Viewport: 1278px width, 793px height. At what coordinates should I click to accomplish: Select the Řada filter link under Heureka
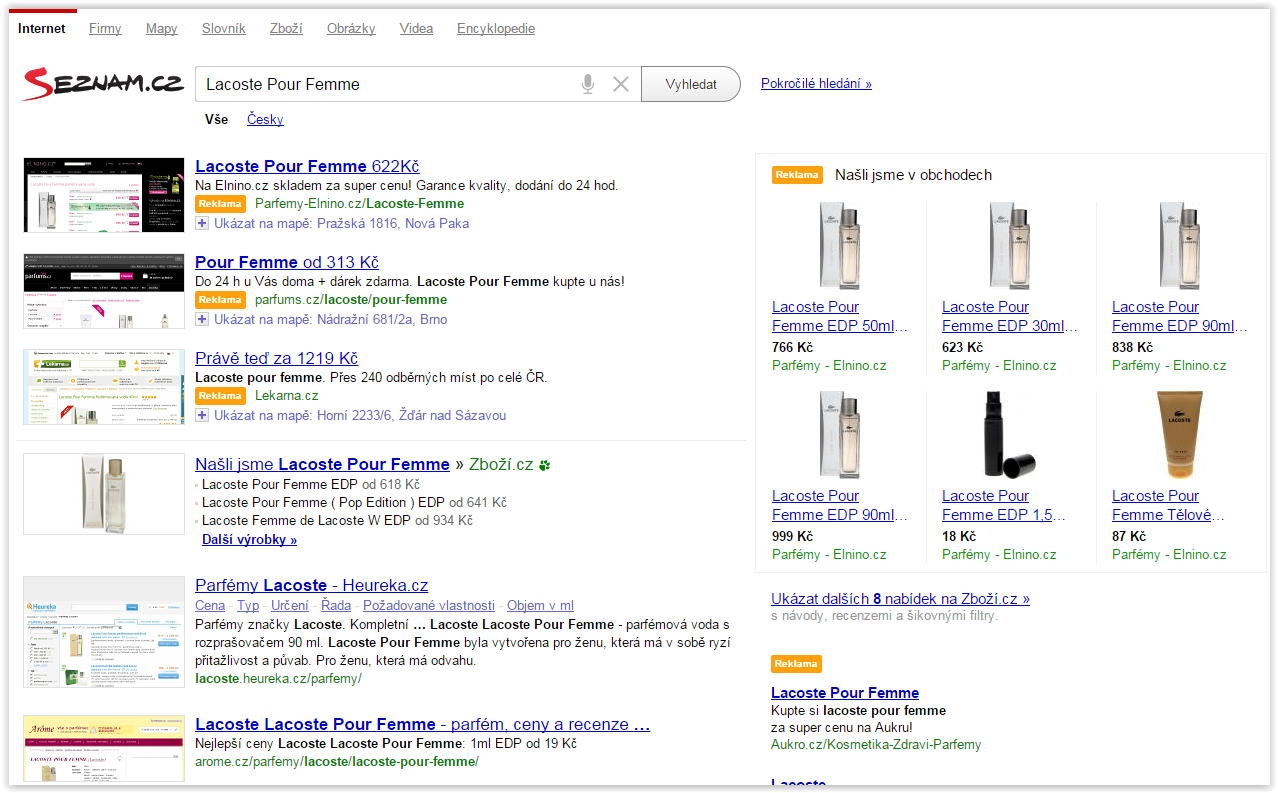336,605
